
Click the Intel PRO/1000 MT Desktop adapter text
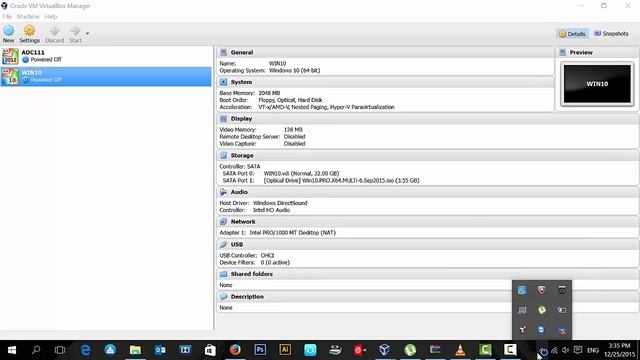click(x=293, y=233)
